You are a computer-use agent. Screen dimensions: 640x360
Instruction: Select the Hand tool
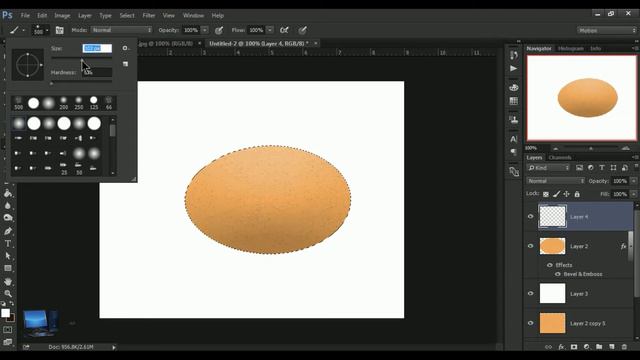point(8,282)
